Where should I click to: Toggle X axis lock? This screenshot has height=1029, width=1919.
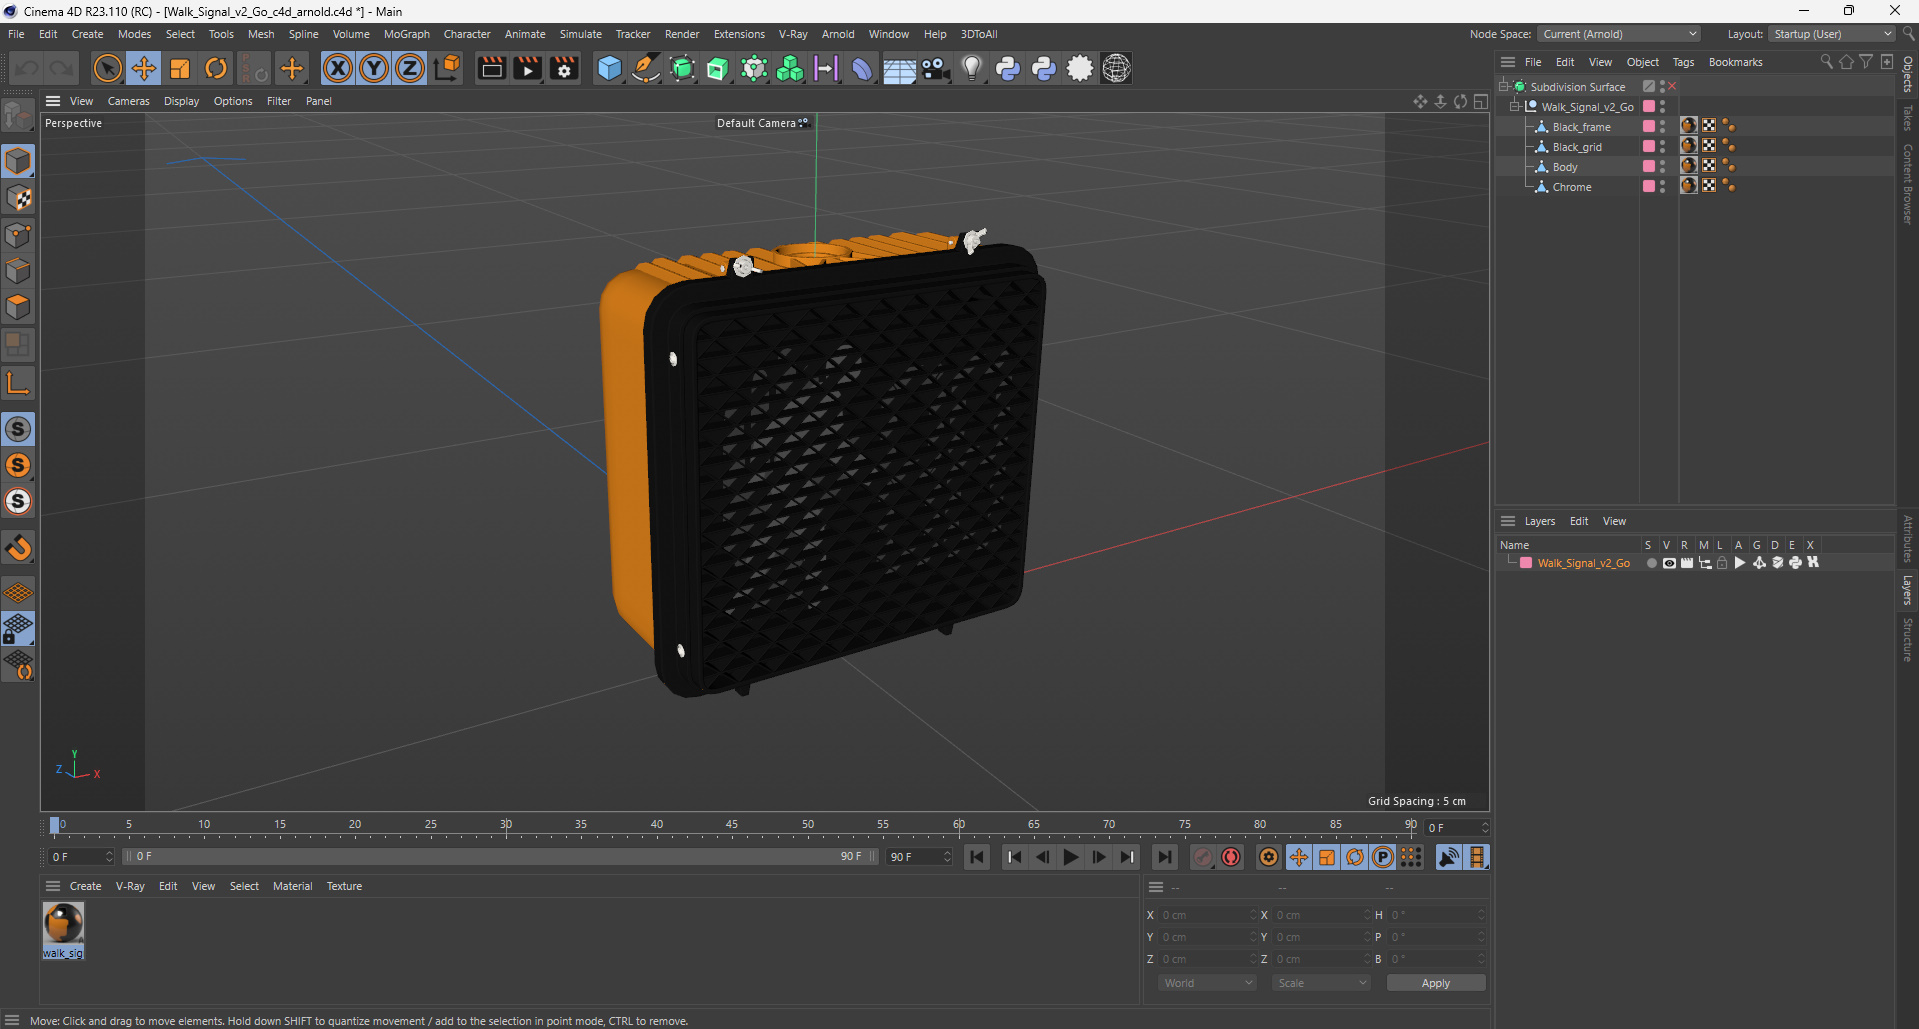338,68
